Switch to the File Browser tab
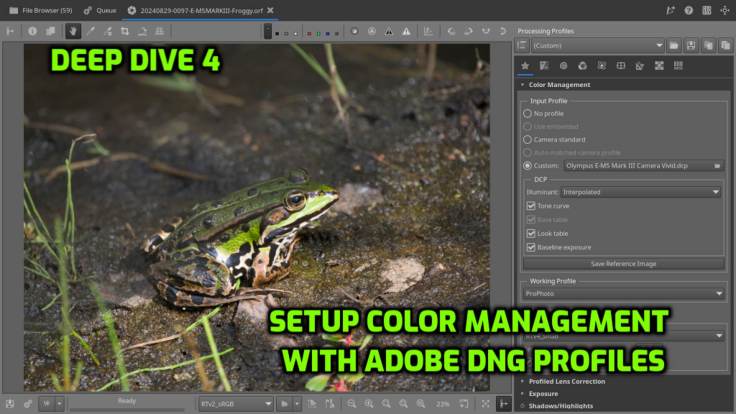 tap(40, 10)
